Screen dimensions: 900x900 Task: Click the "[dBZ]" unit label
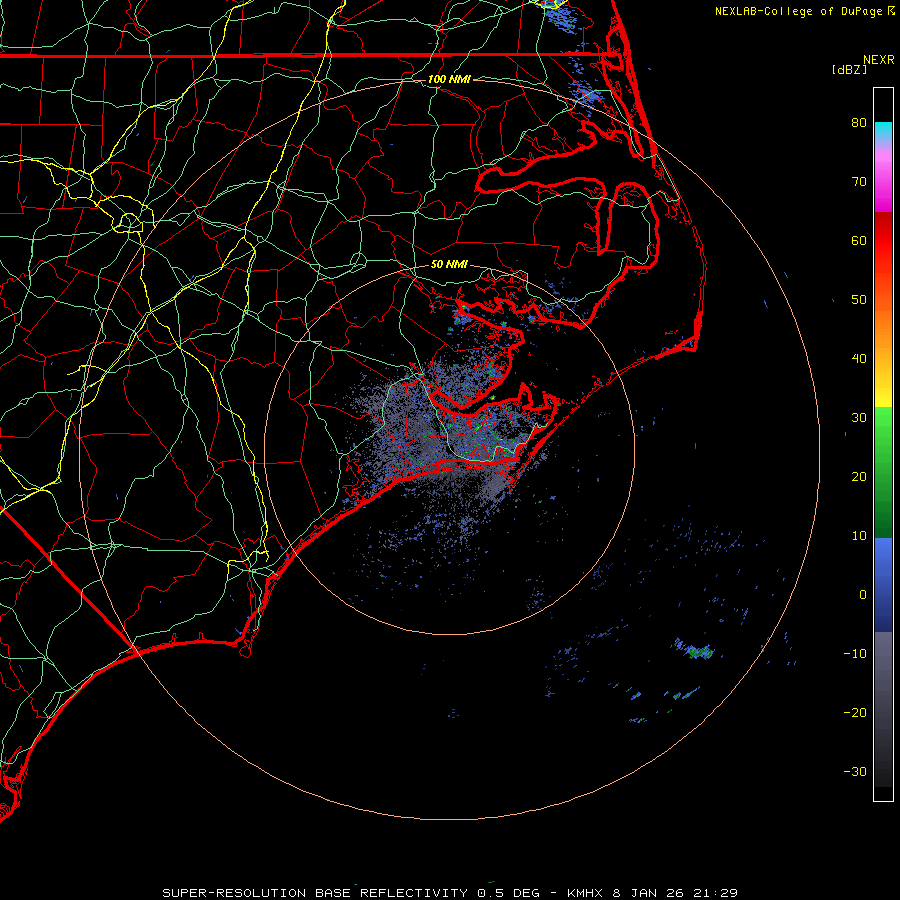click(849, 70)
